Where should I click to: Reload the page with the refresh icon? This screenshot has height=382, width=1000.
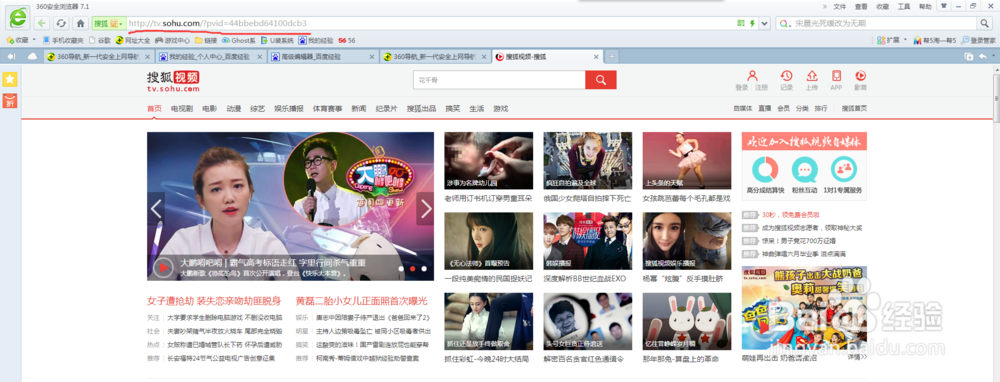[61, 23]
